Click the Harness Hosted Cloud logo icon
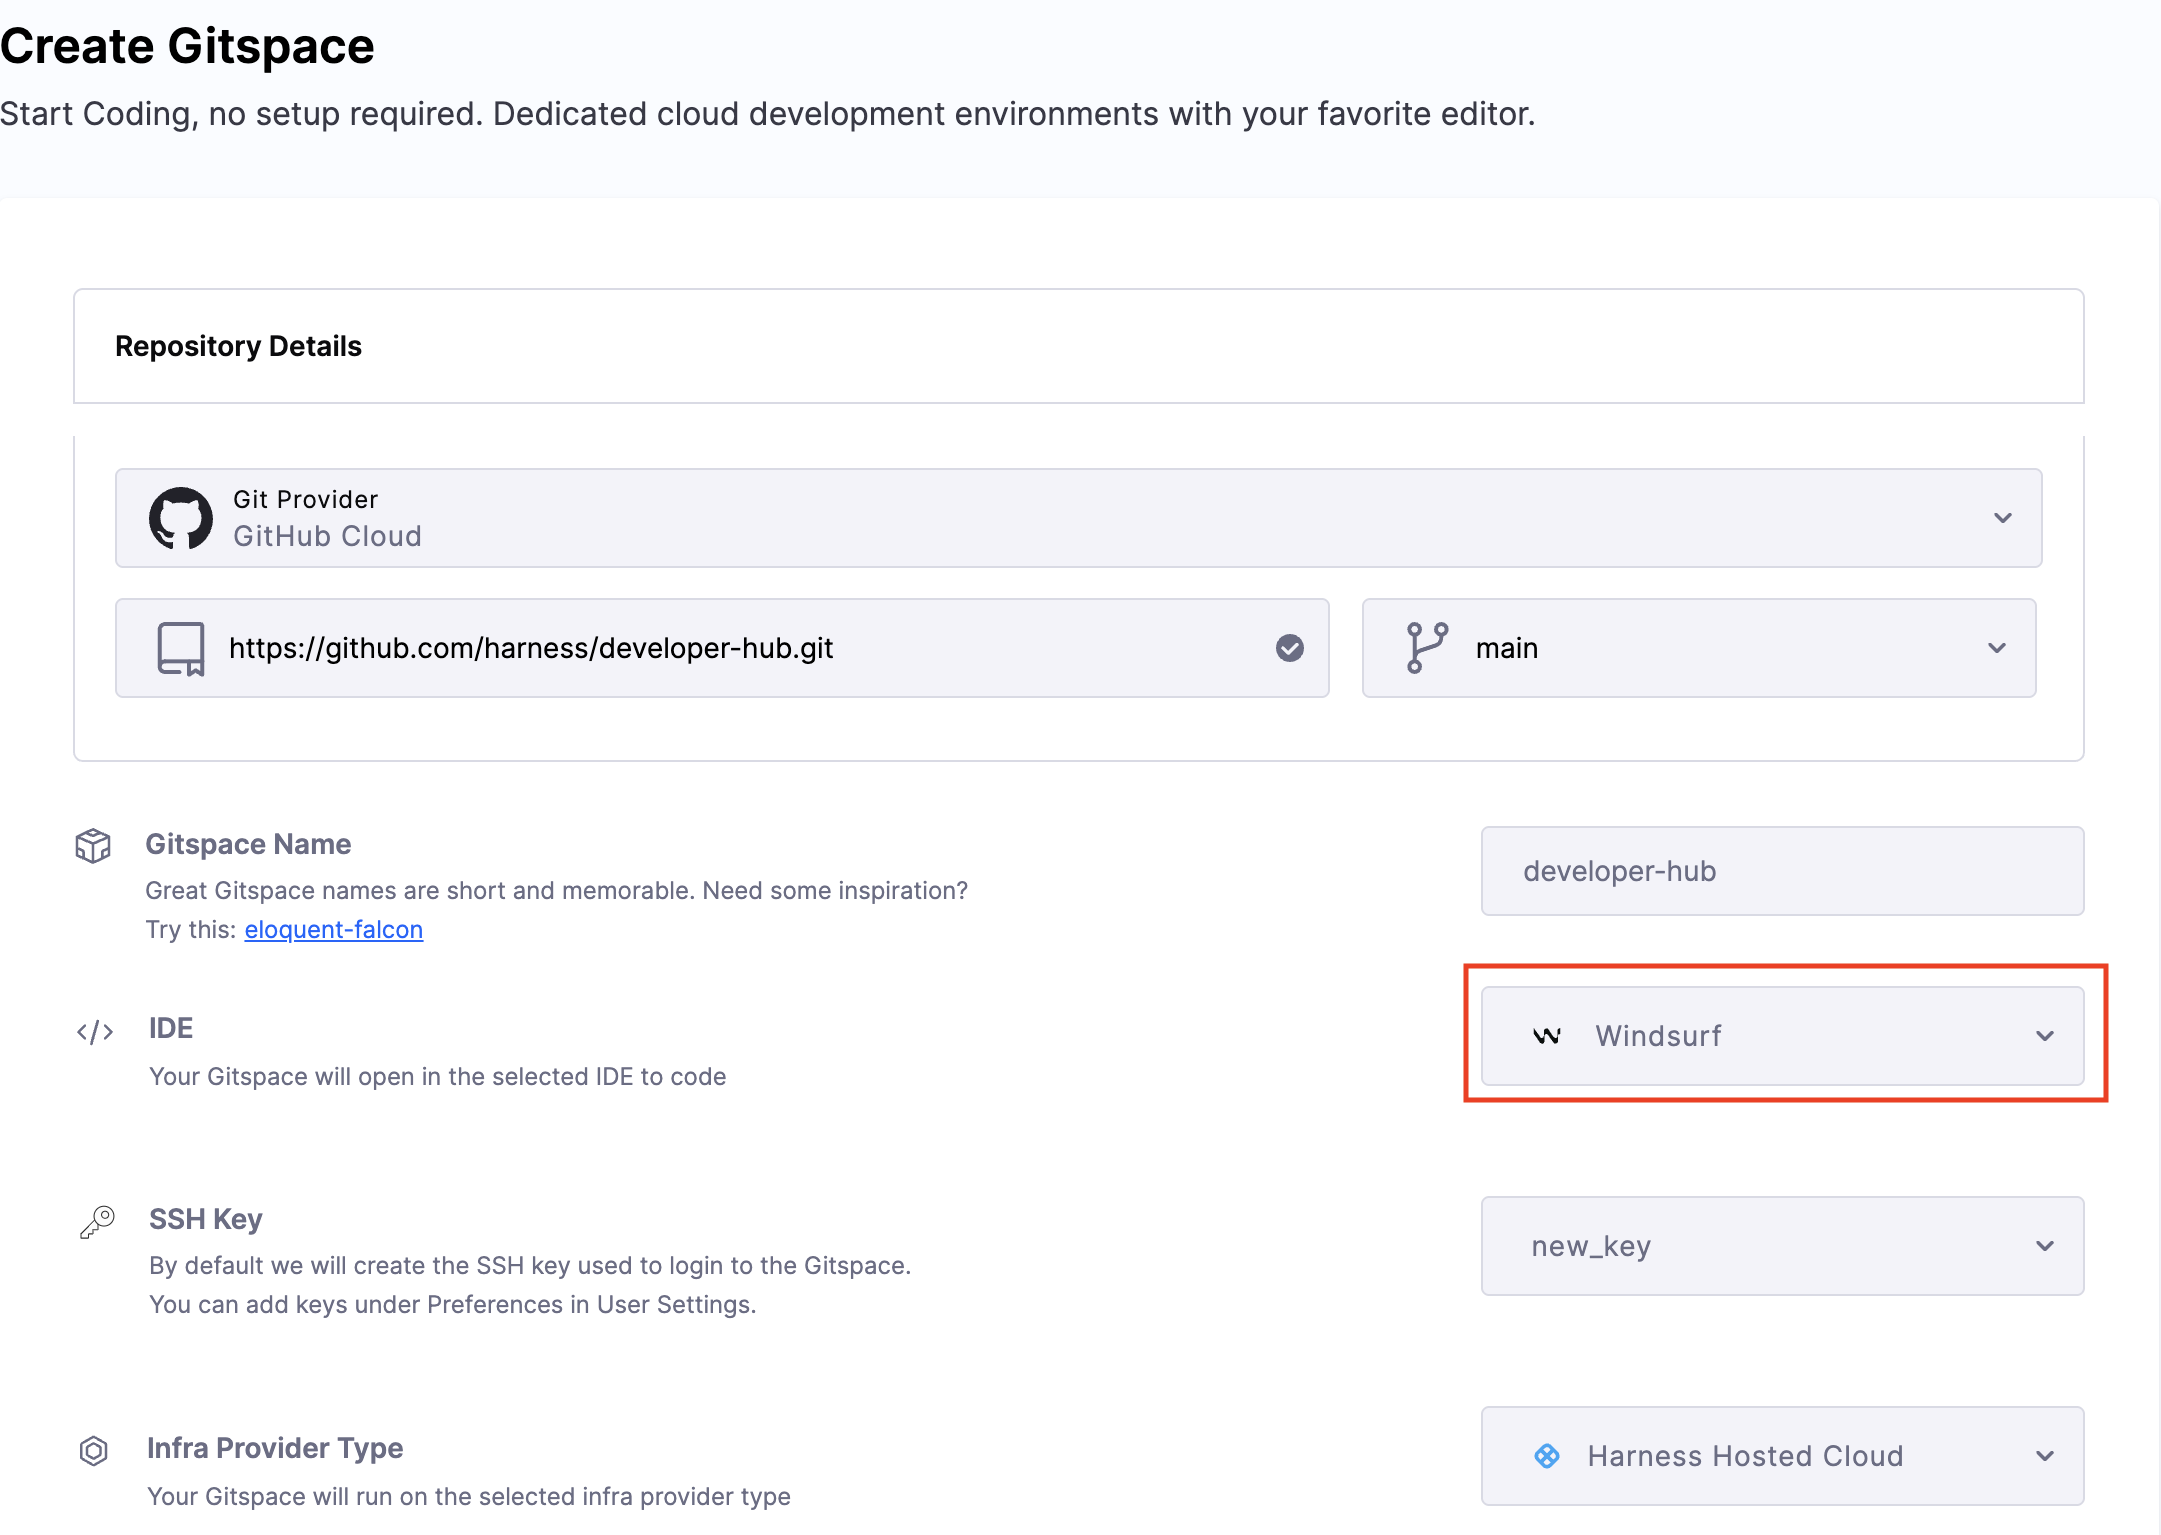2161x1535 pixels. 1547,1456
